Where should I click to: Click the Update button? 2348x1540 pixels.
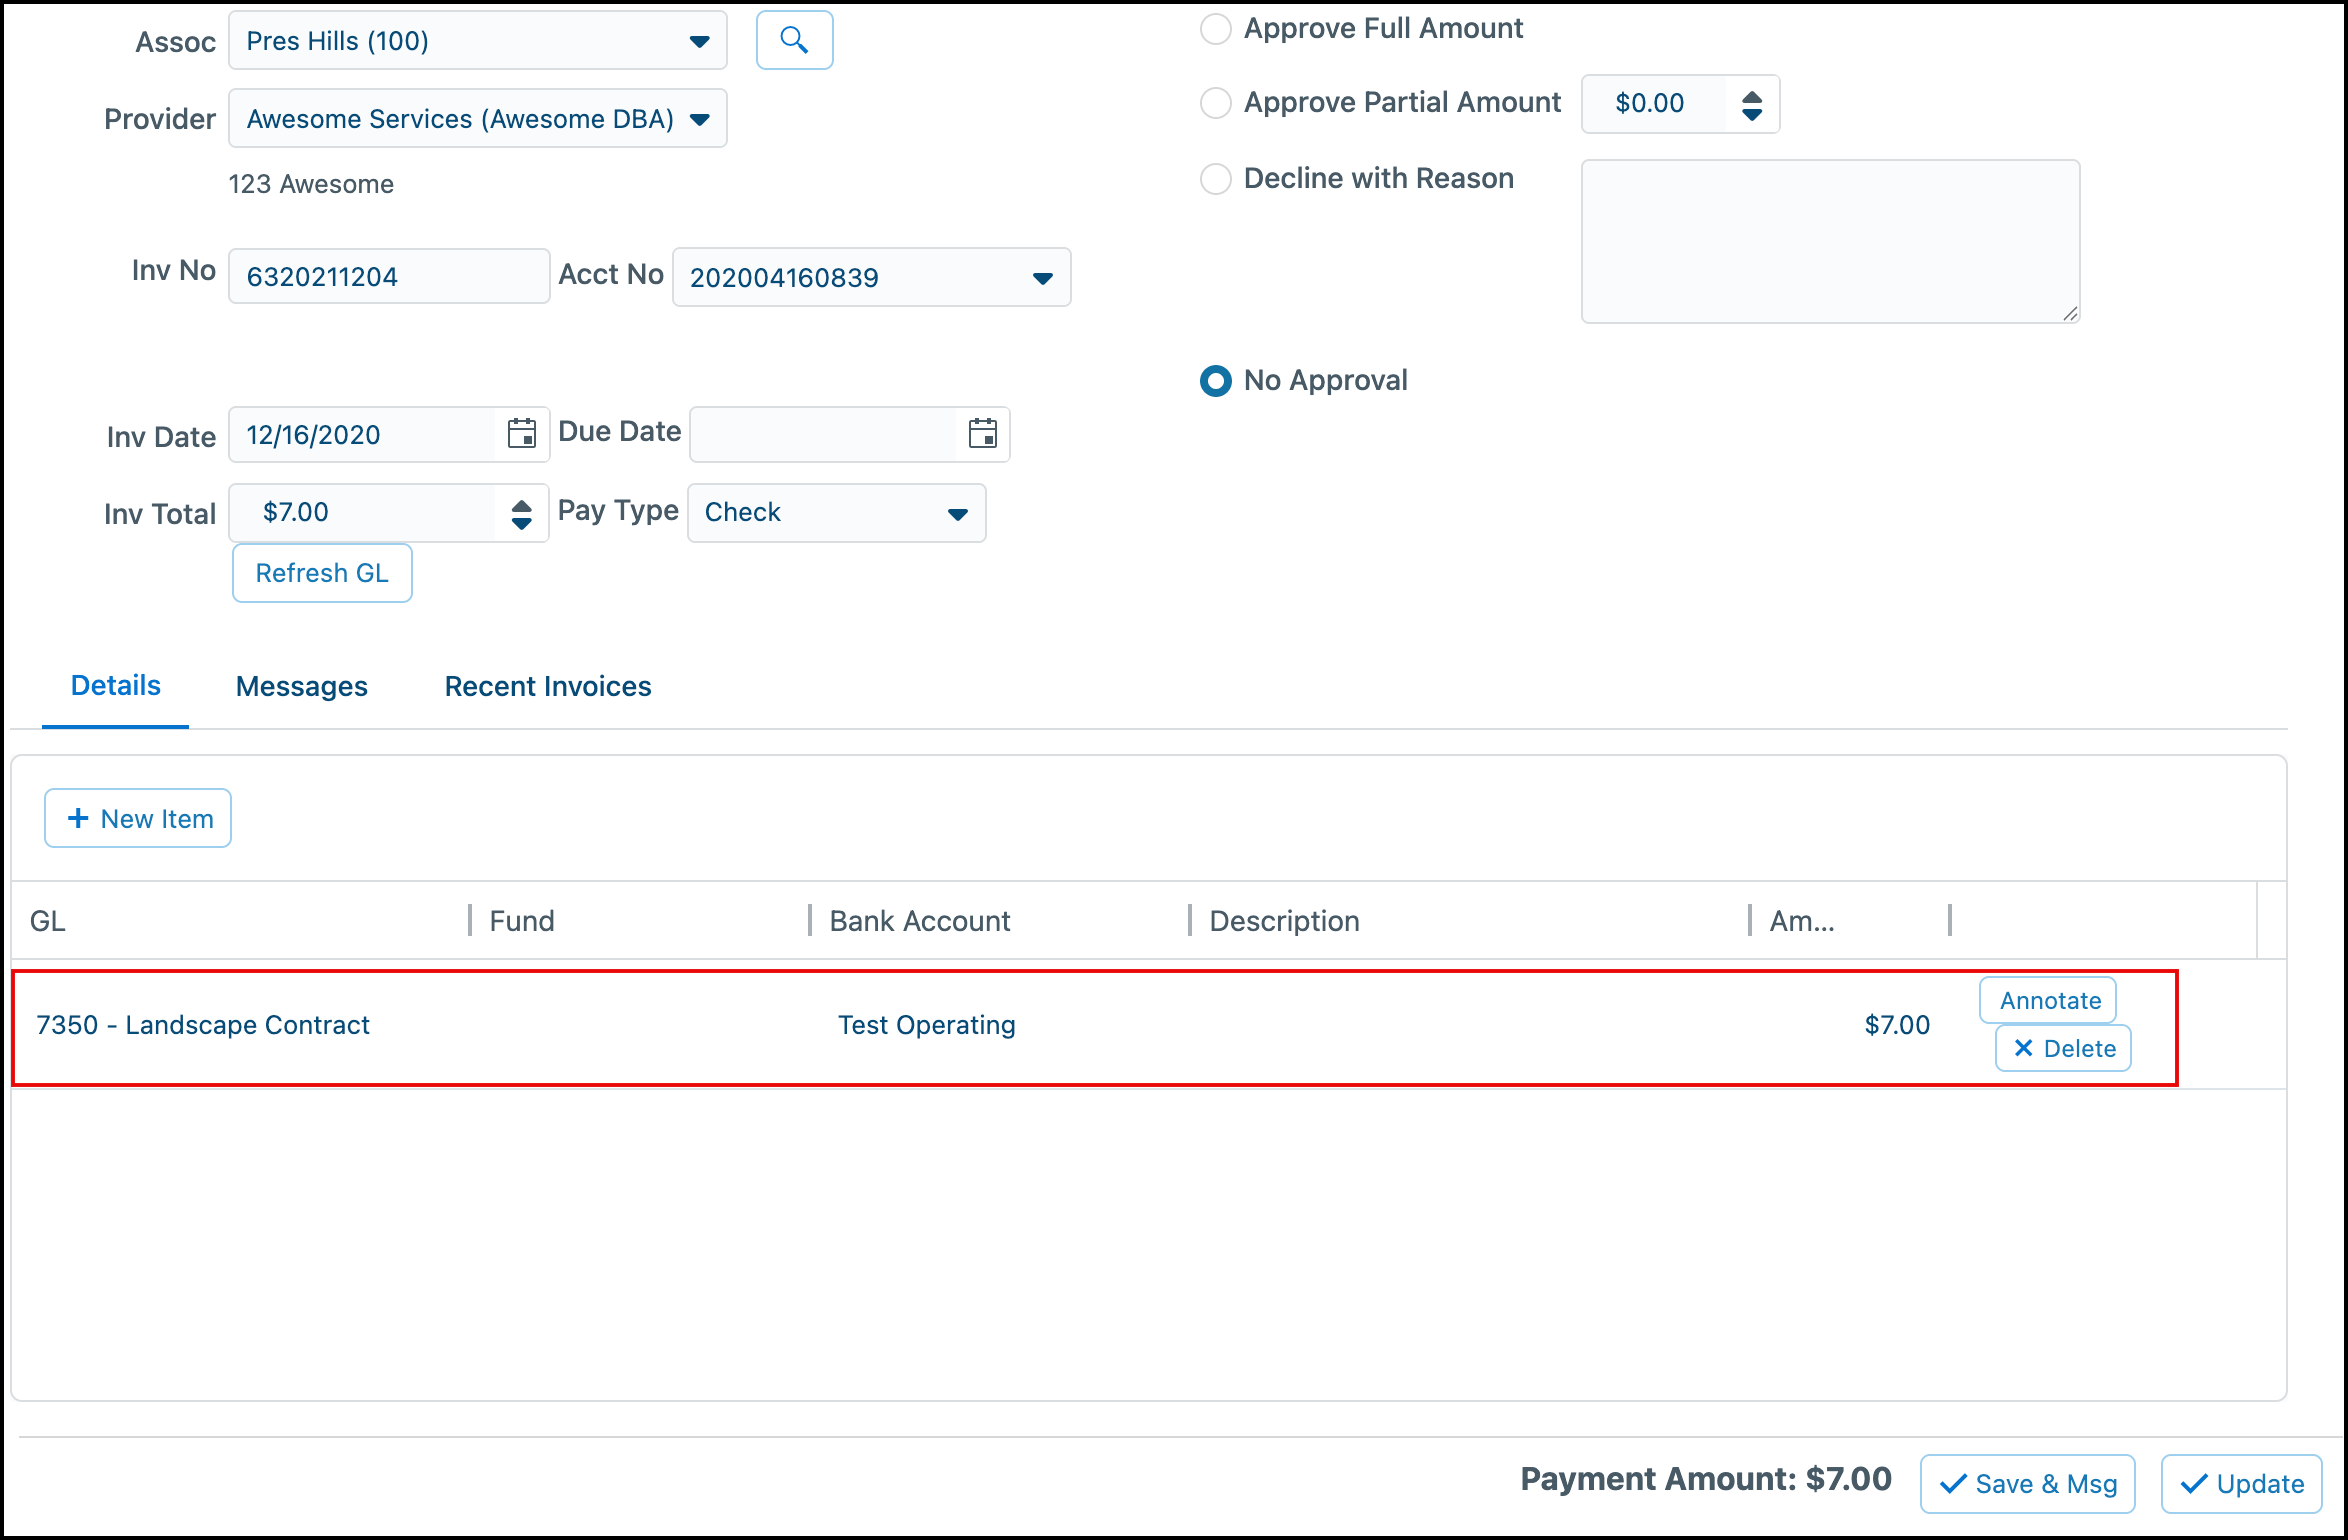[x=2241, y=1484]
